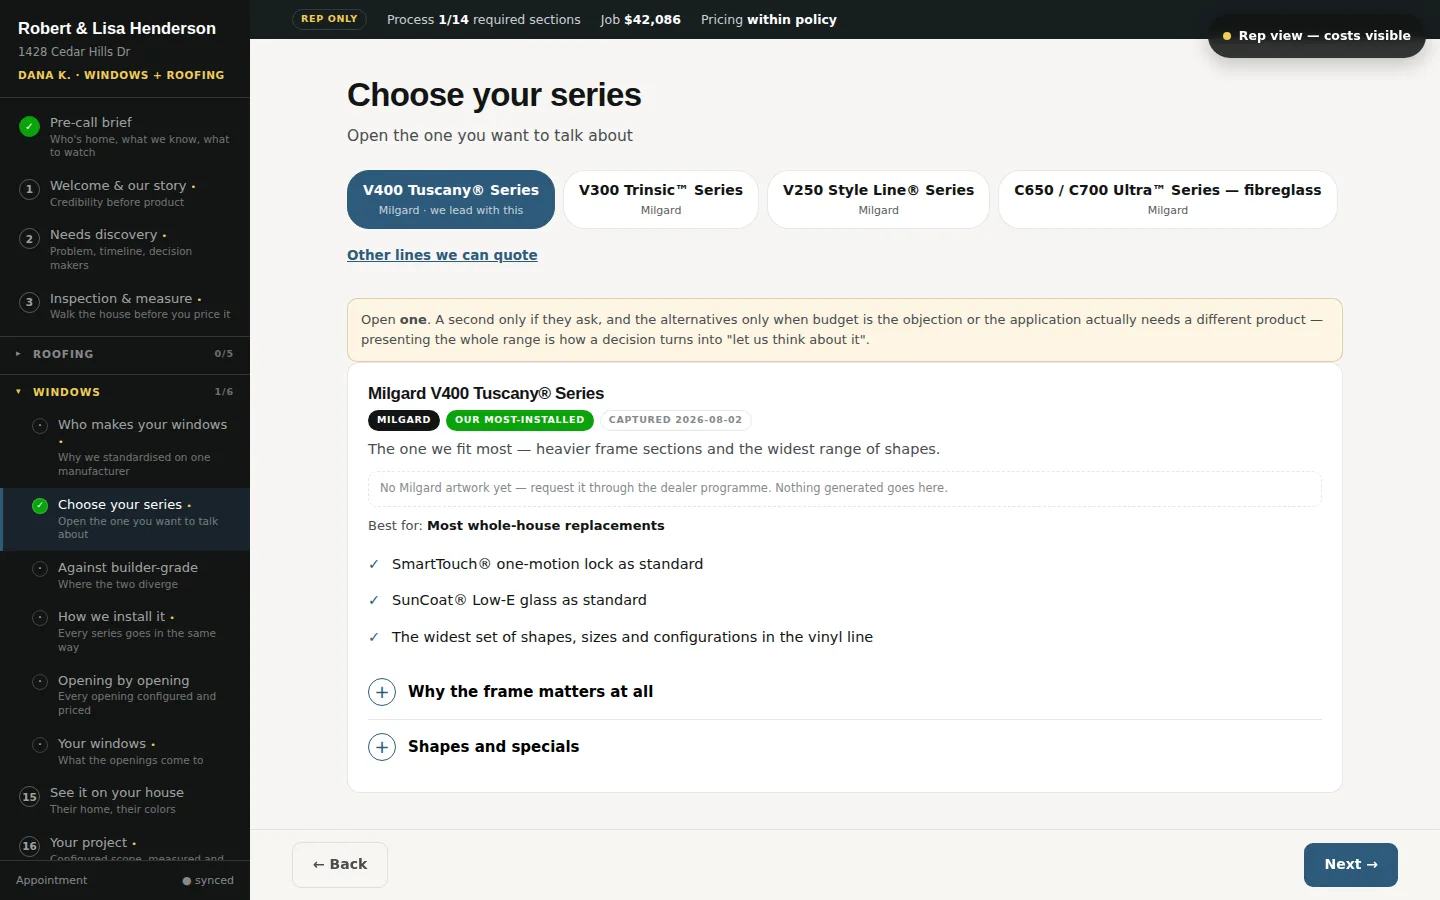
Task: Click the Milgard V400 Tuscany Series heading
Action: pyautogui.click(x=486, y=394)
